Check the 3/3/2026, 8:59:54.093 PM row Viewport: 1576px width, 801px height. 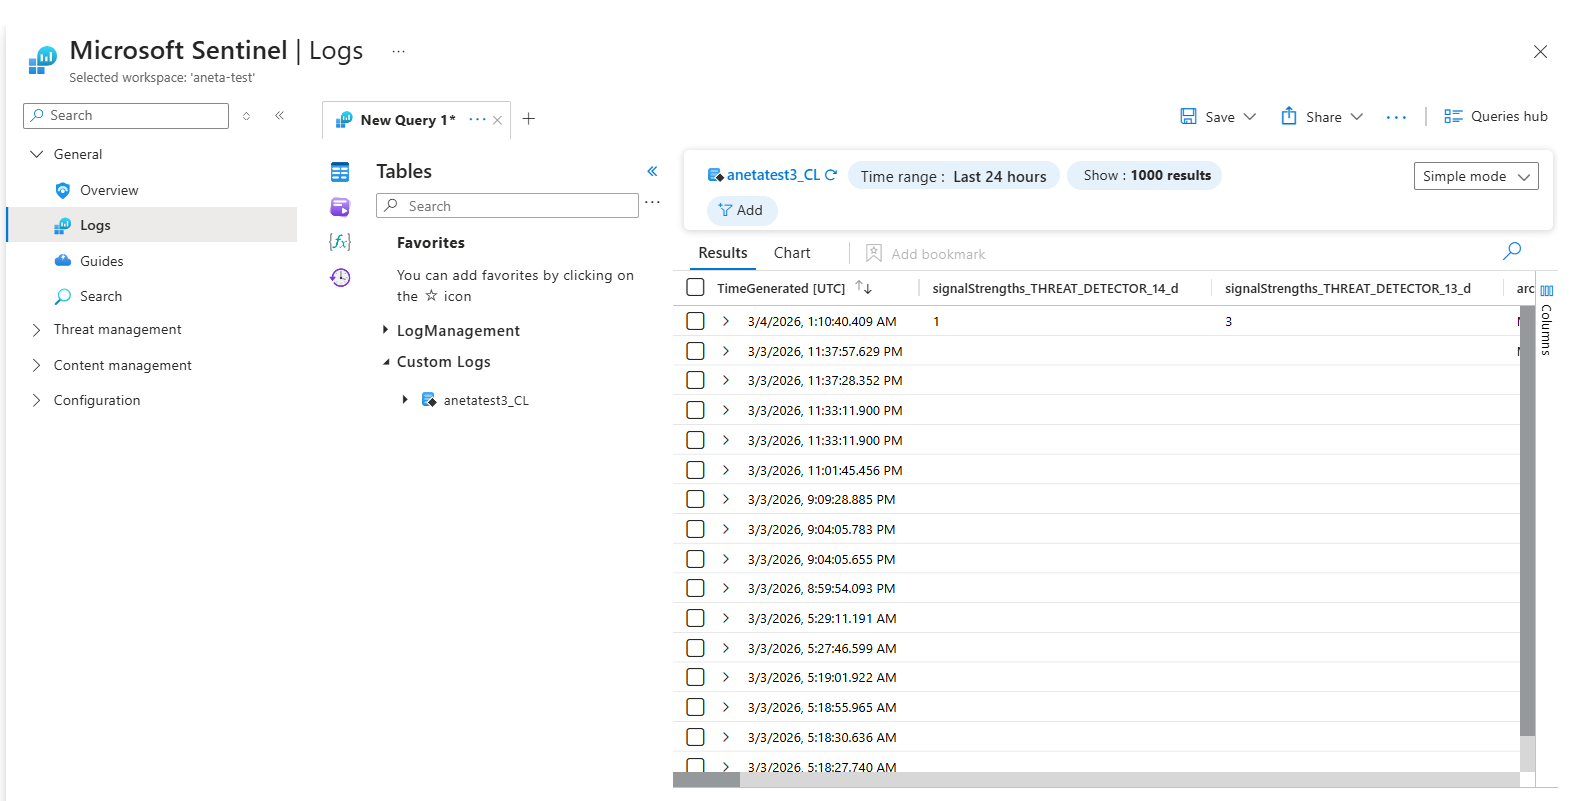[x=695, y=588]
